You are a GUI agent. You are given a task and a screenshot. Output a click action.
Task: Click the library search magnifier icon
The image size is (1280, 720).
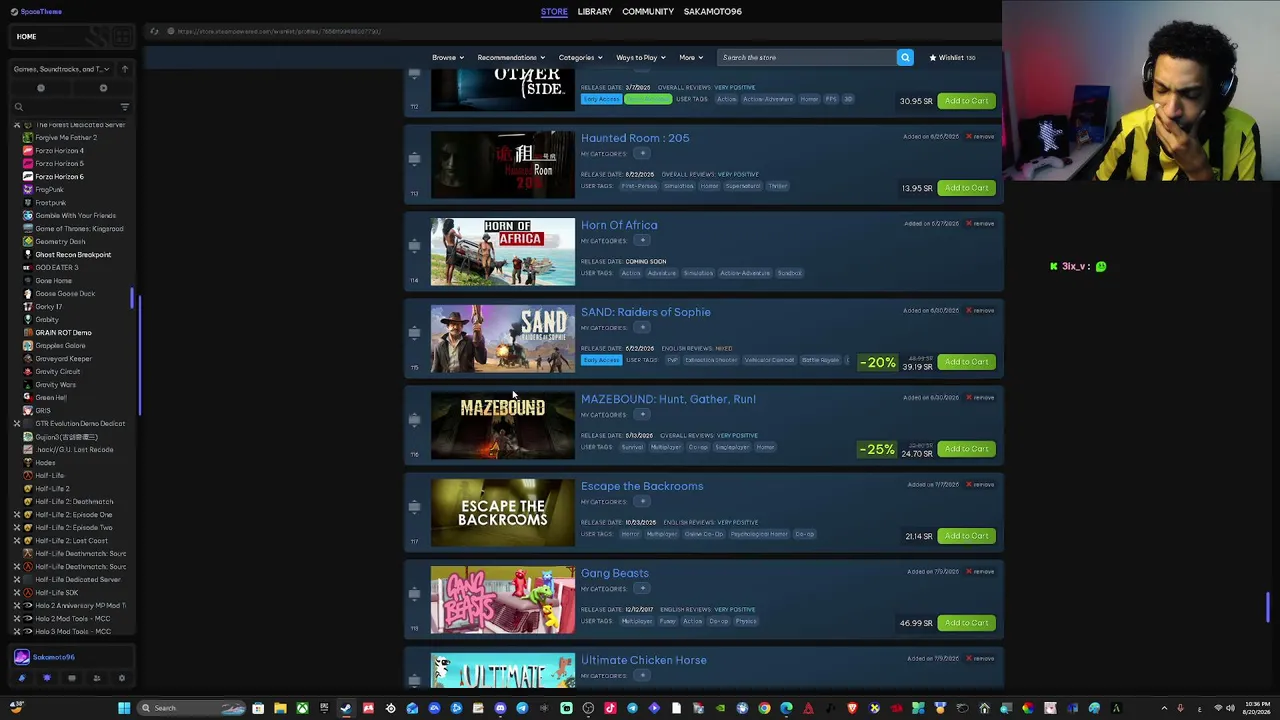(x=18, y=107)
